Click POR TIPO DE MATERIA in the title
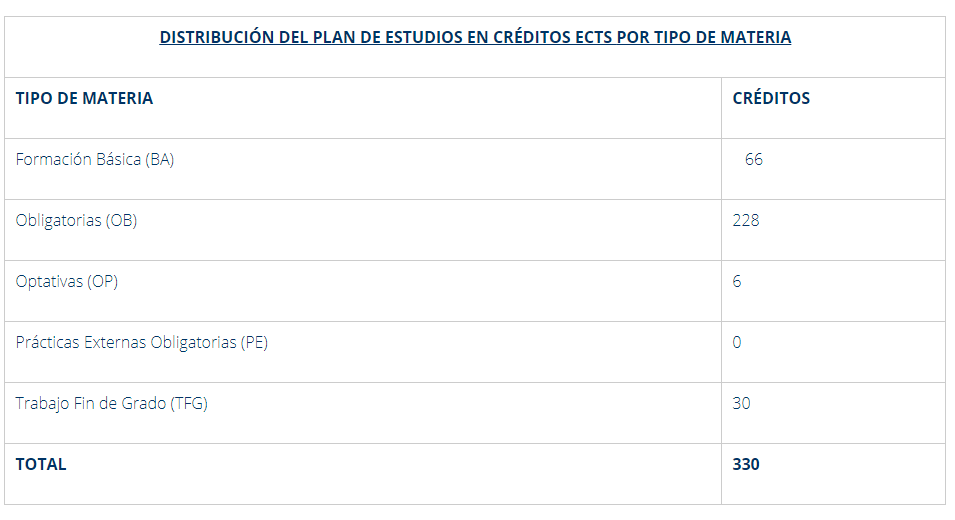955x520 pixels. point(706,38)
